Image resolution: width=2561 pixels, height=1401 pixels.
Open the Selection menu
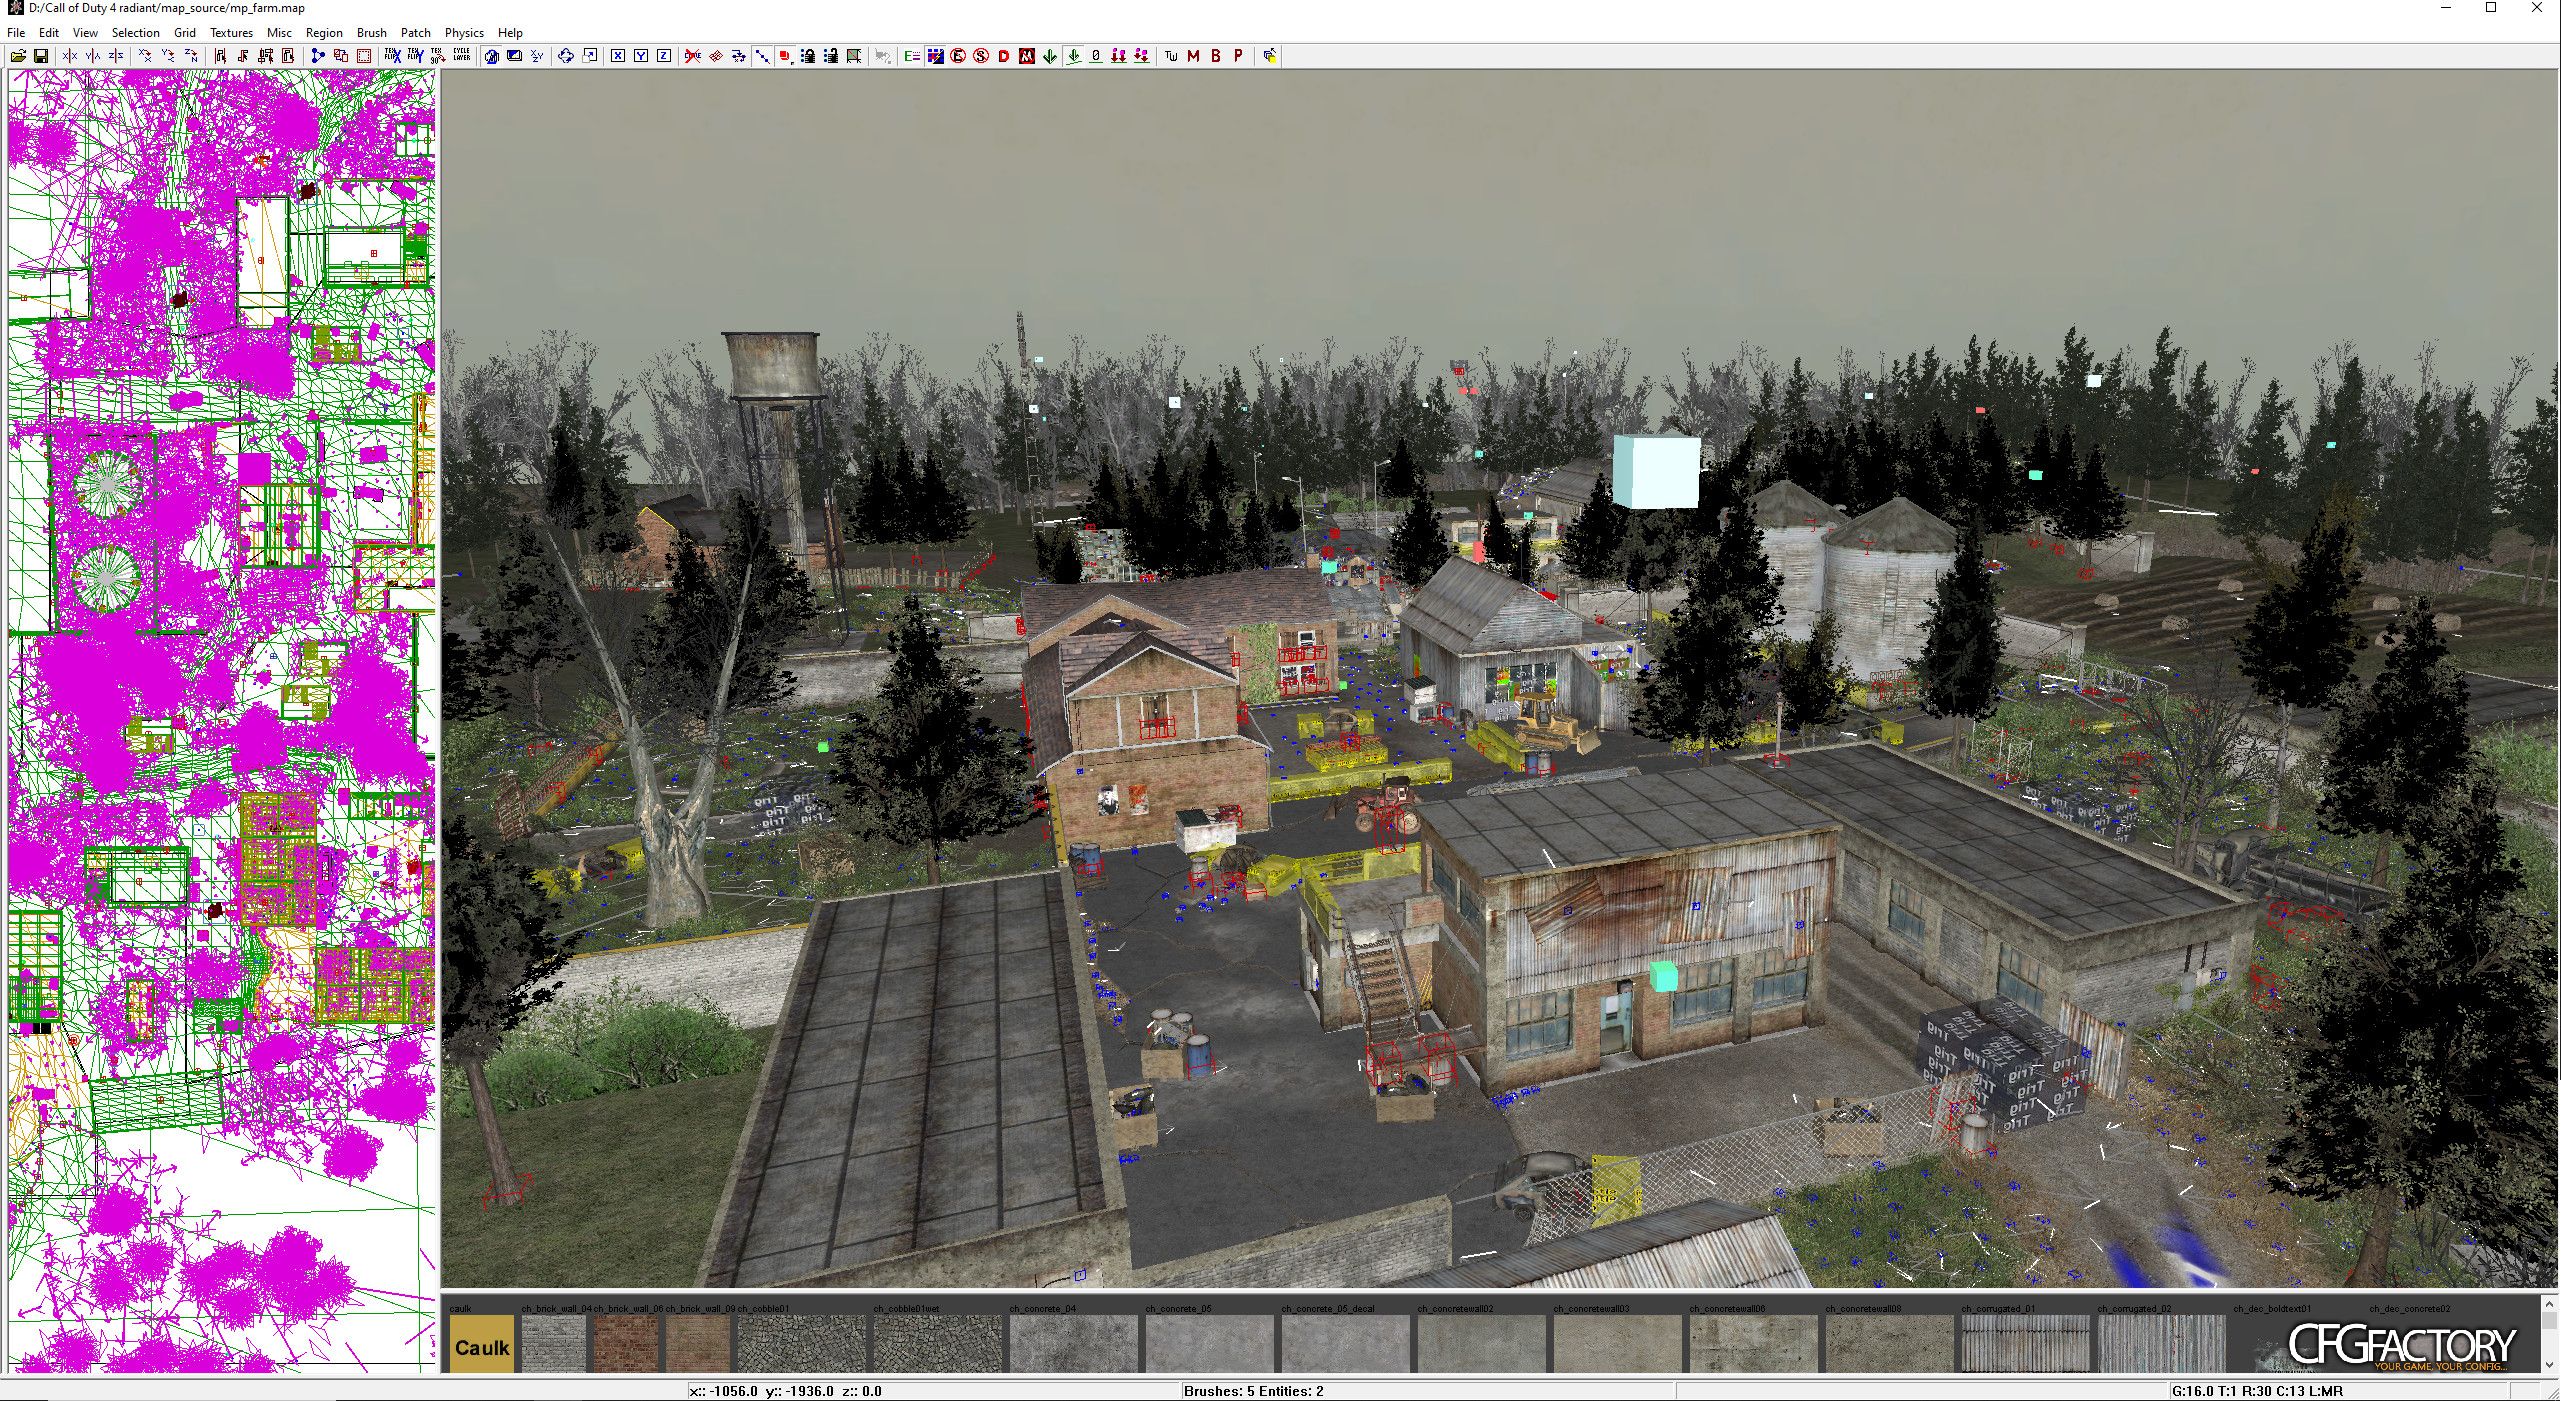pos(135,33)
